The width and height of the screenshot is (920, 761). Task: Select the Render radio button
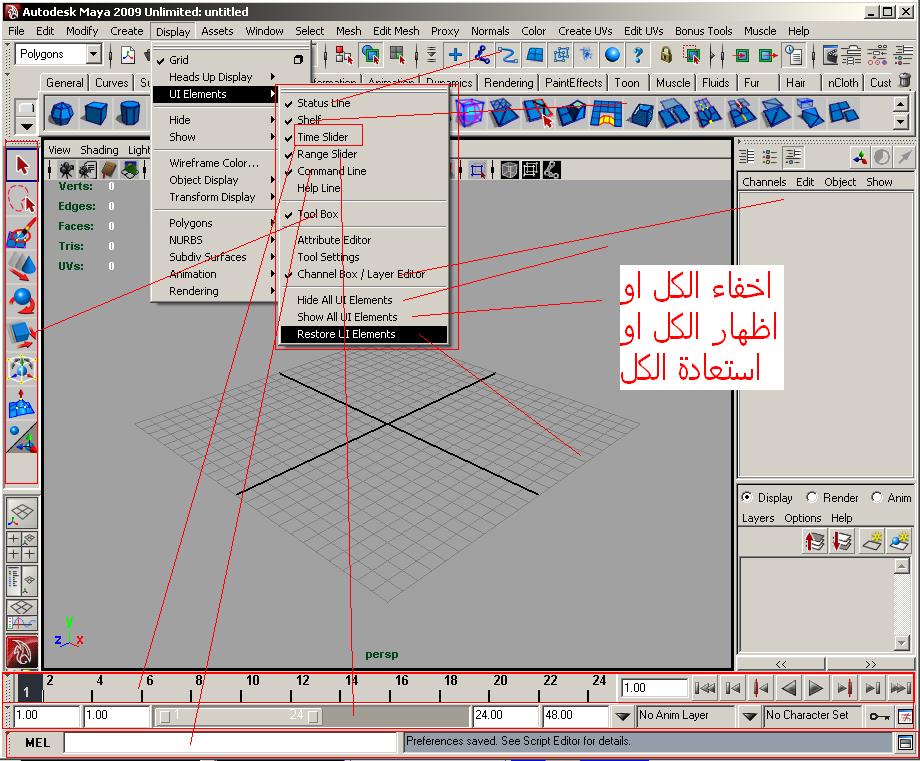[x=812, y=497]
